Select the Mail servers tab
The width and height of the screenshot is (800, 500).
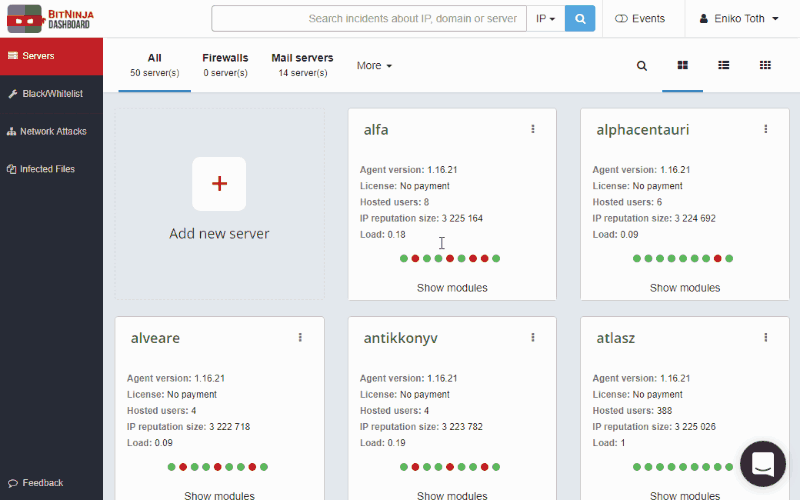[302, 65]
